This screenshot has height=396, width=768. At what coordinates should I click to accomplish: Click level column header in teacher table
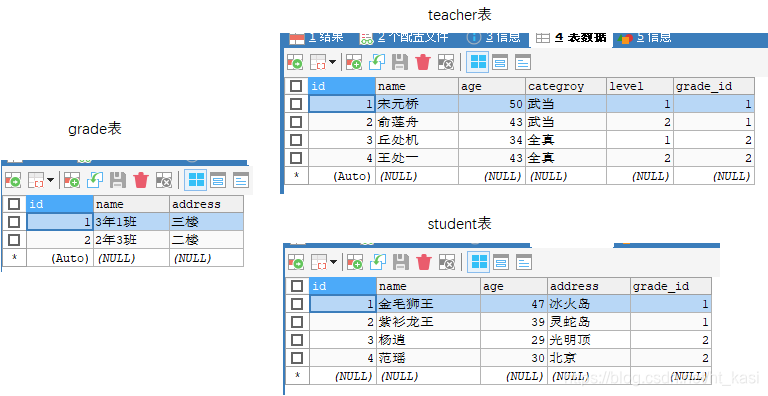coord(640,86)
